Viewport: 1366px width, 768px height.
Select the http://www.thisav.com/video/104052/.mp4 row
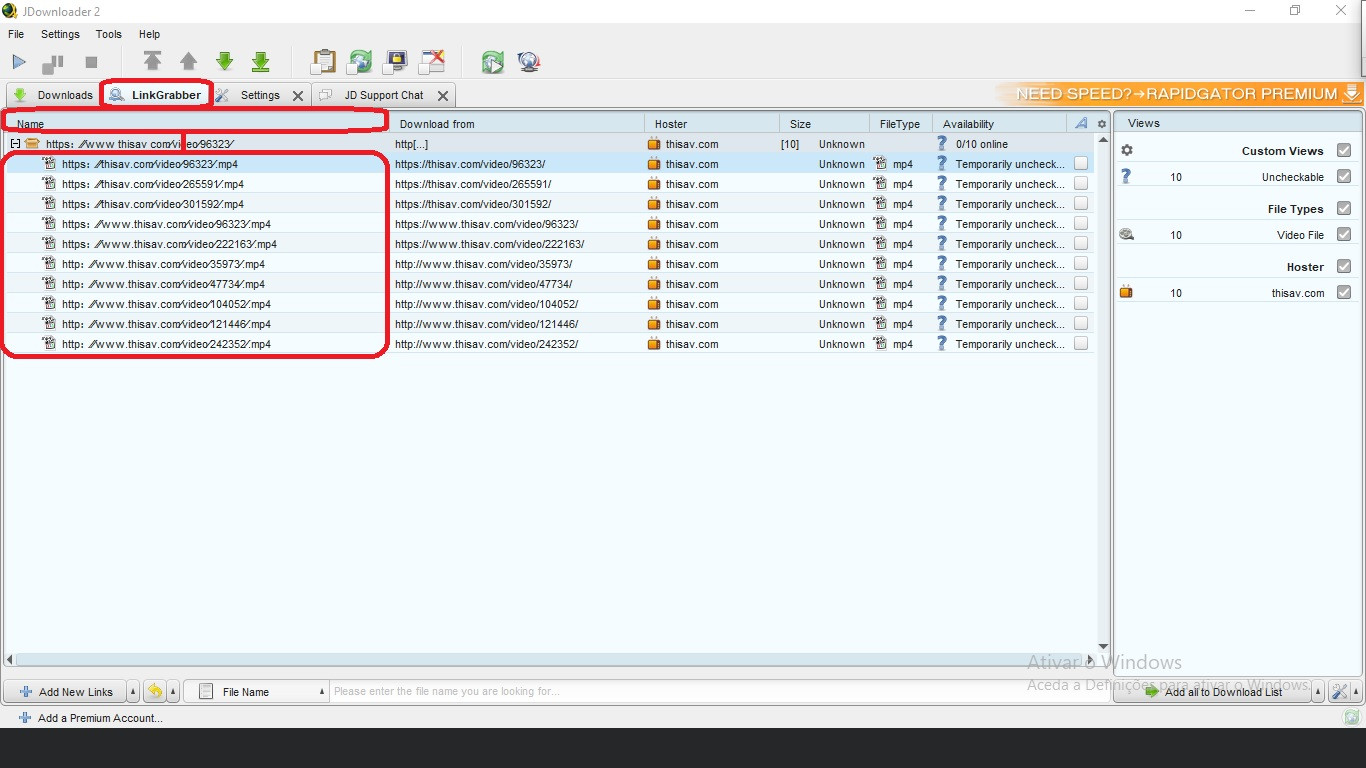coord(548,304)
